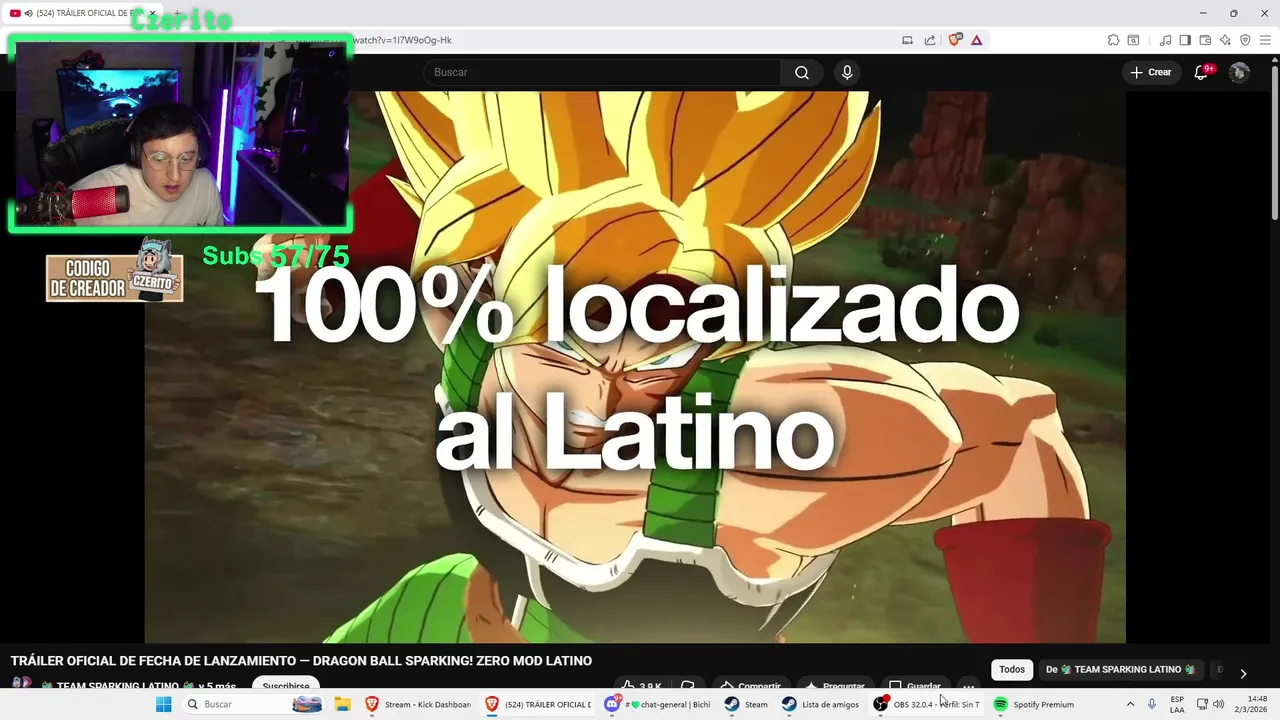Viewport: 1280px width, 720px height.
Task: Open the Brave playlist music note icon
Action: point(1165,40)
